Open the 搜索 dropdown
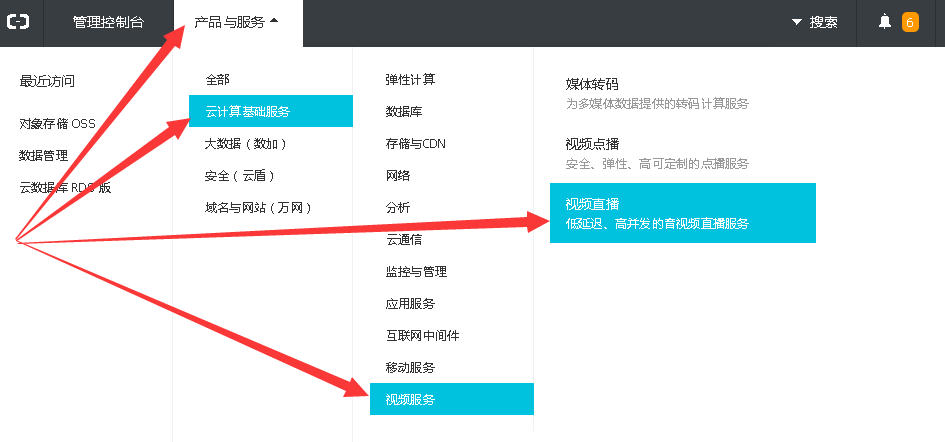The height and width of the screenshot is (442, 945). click(815, 22)
